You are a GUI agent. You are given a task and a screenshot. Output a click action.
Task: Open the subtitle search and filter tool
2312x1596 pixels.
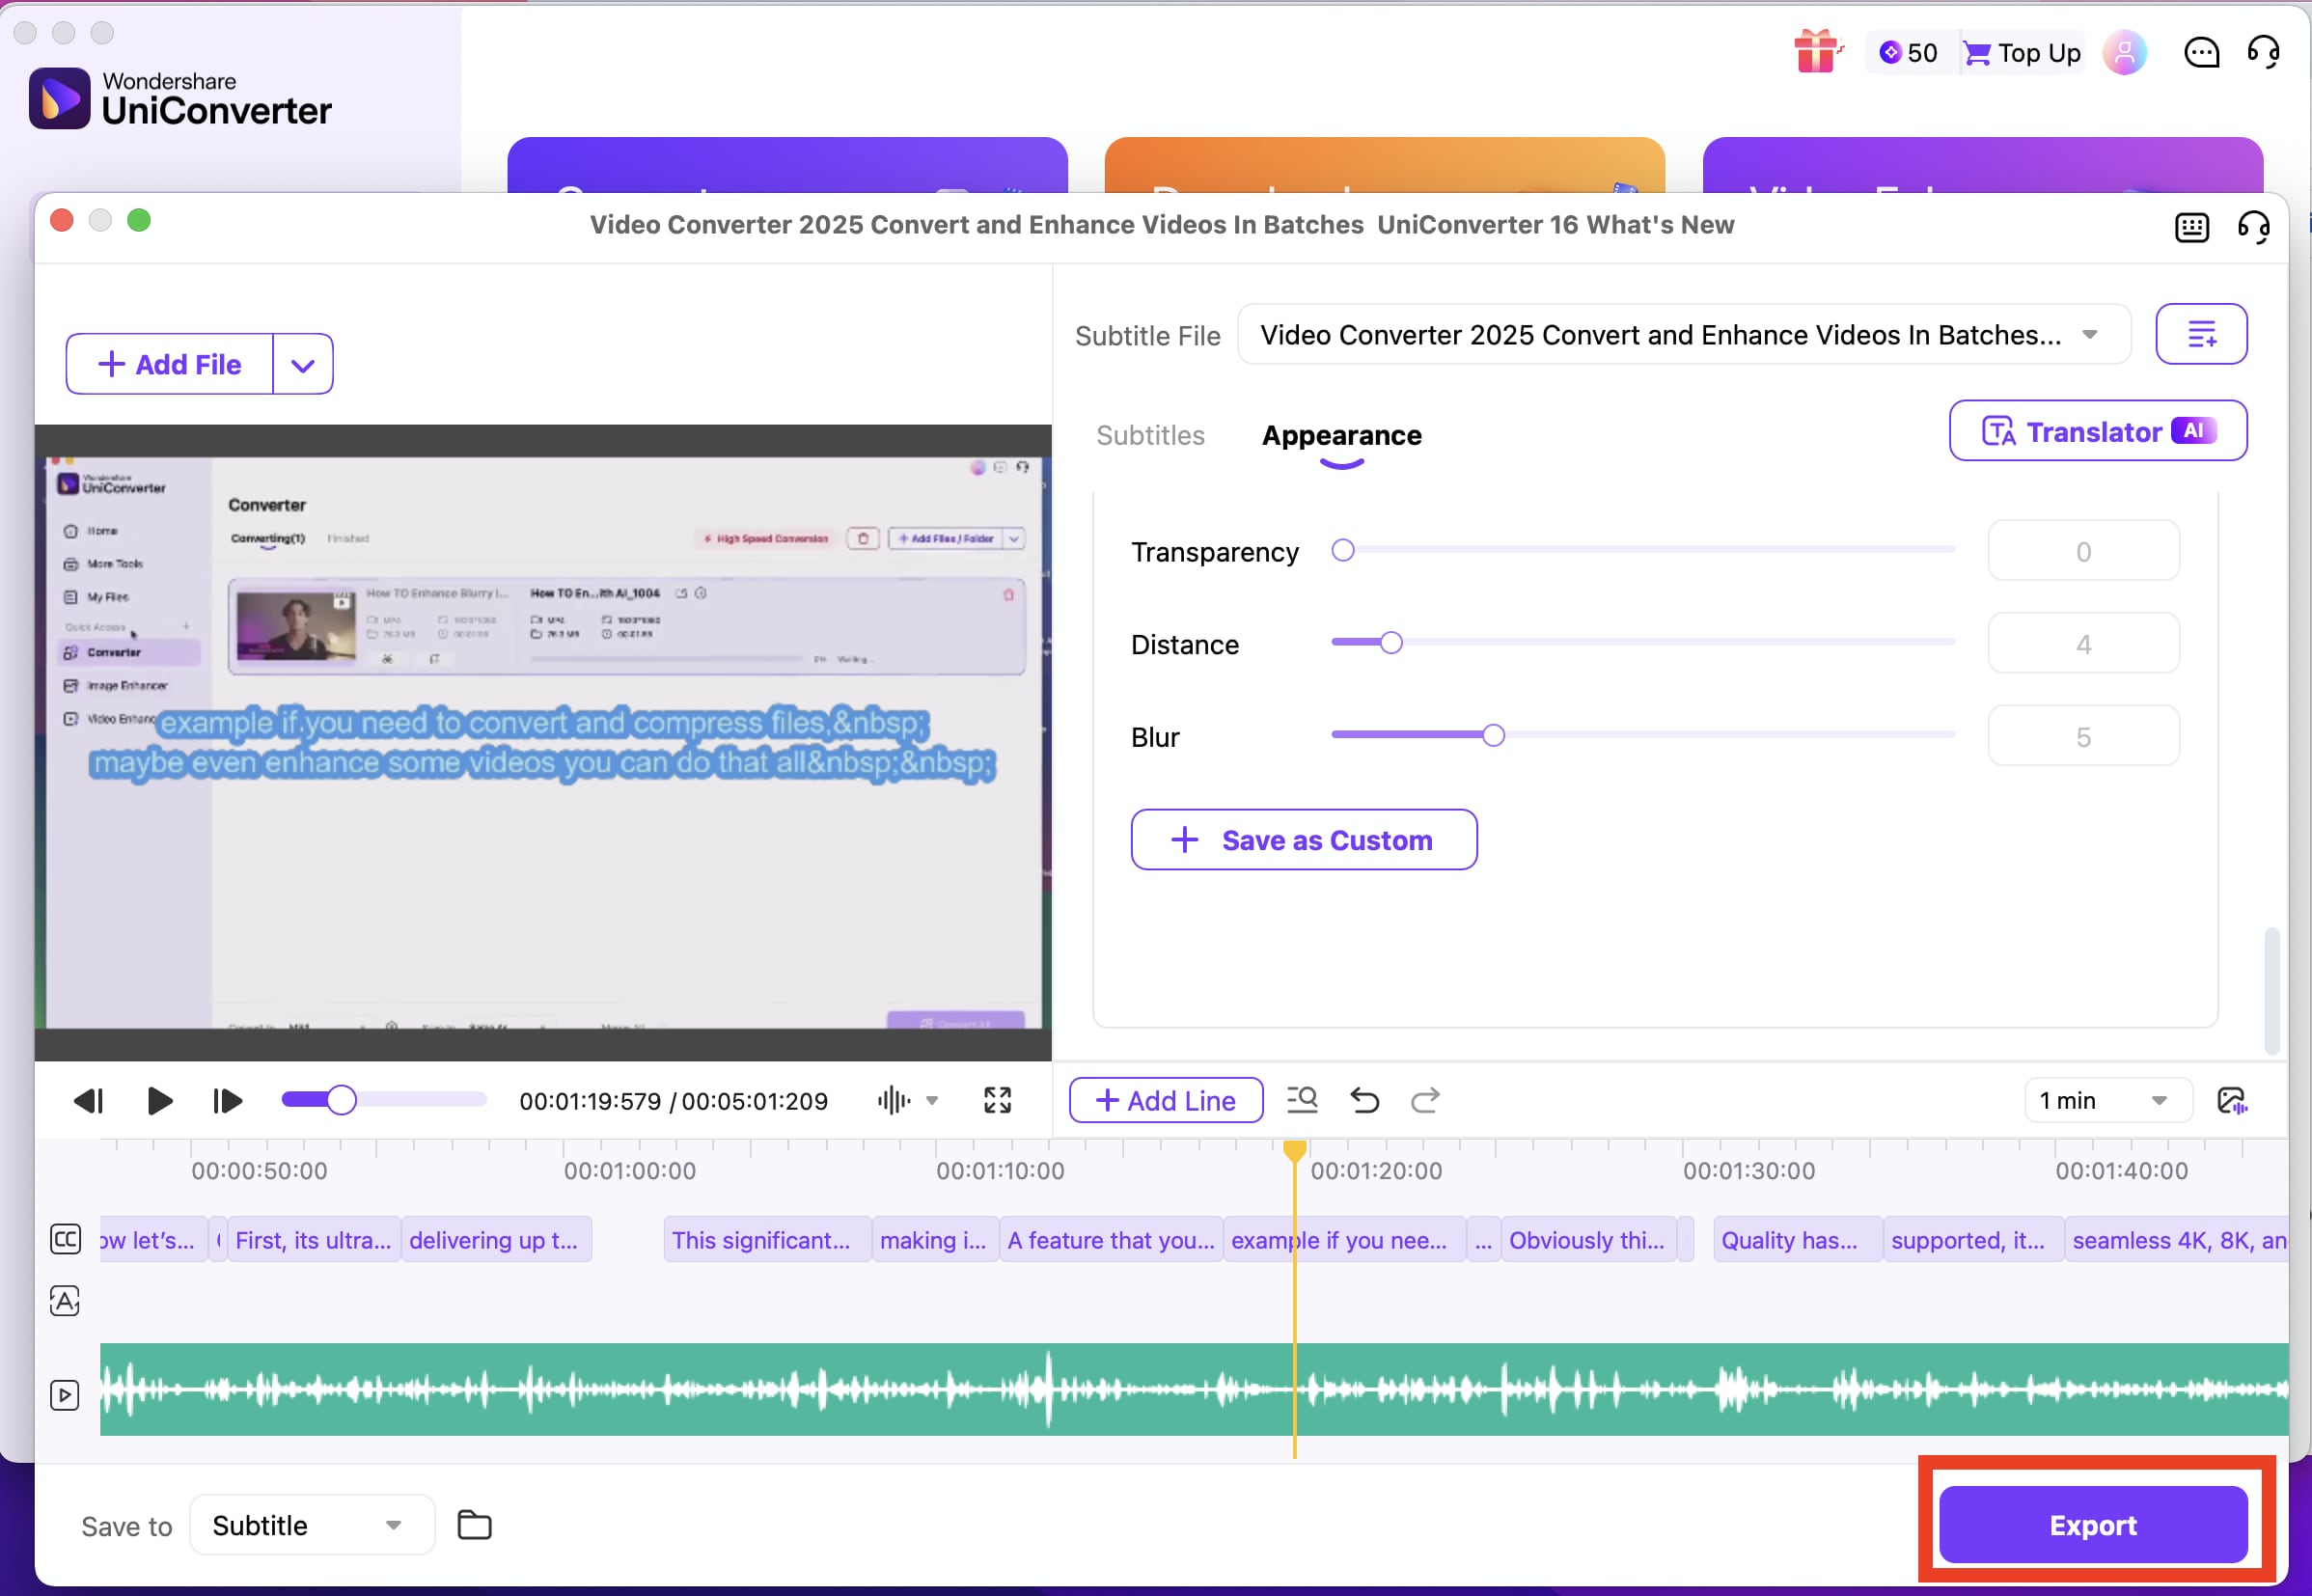1302,1100
